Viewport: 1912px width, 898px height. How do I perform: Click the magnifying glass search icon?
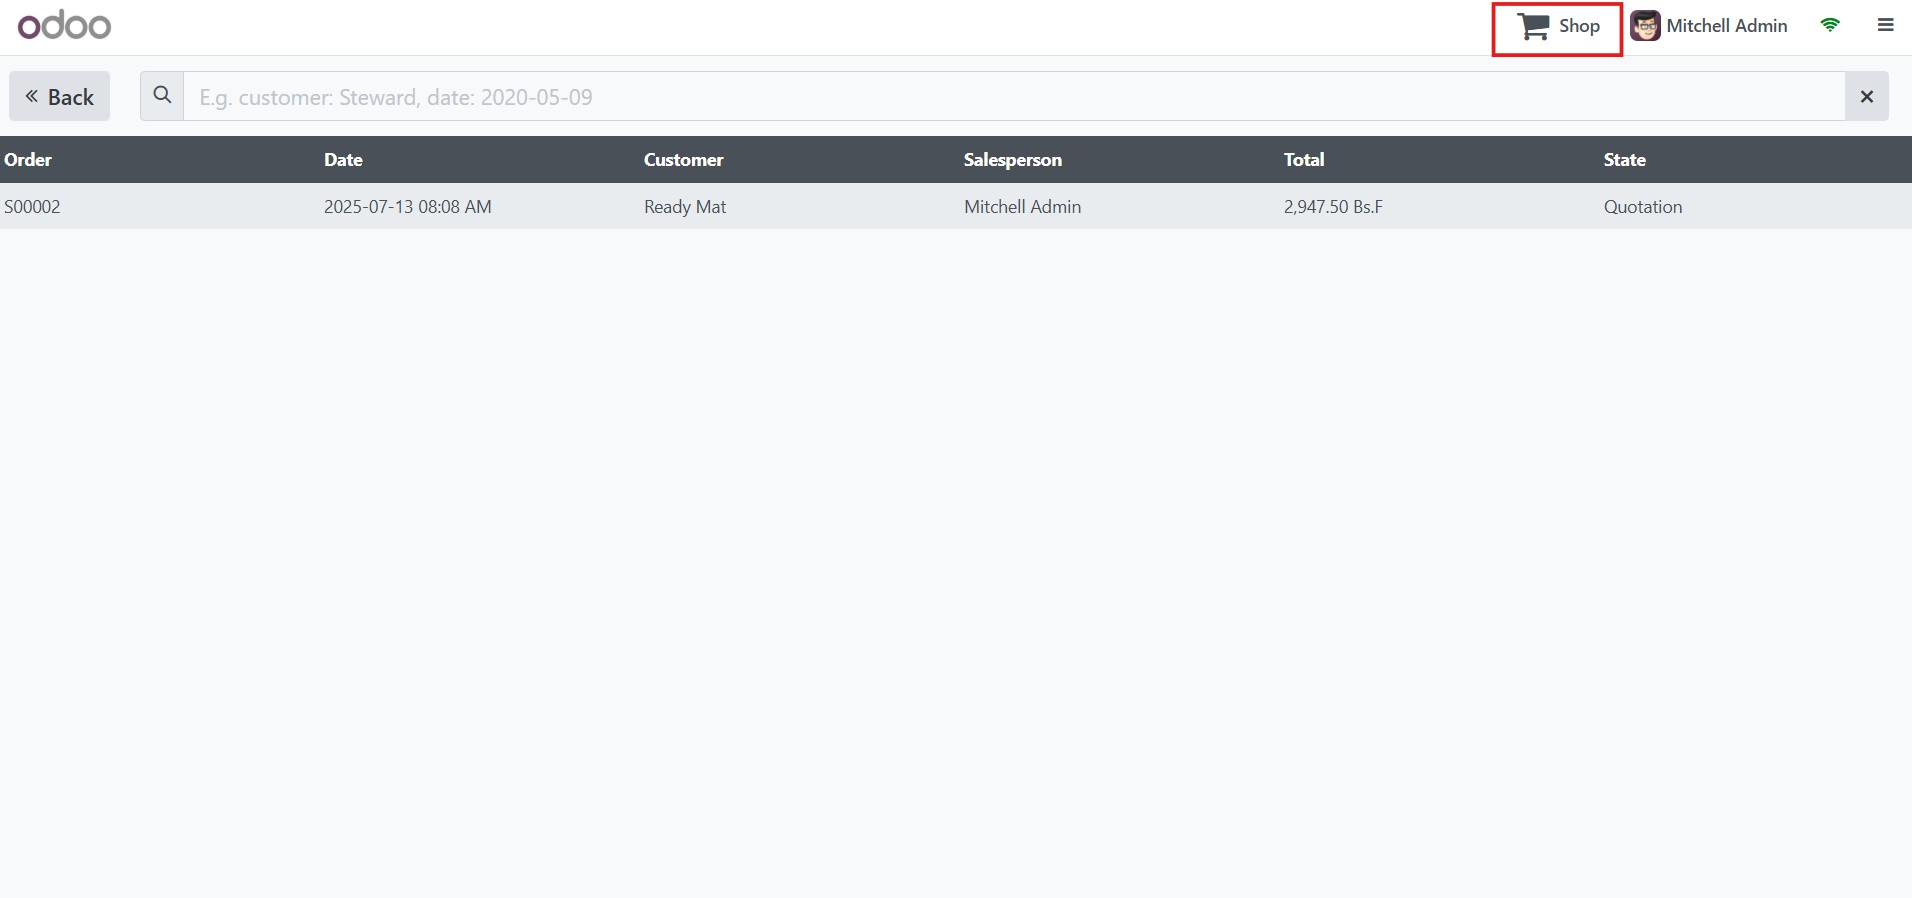162,96
